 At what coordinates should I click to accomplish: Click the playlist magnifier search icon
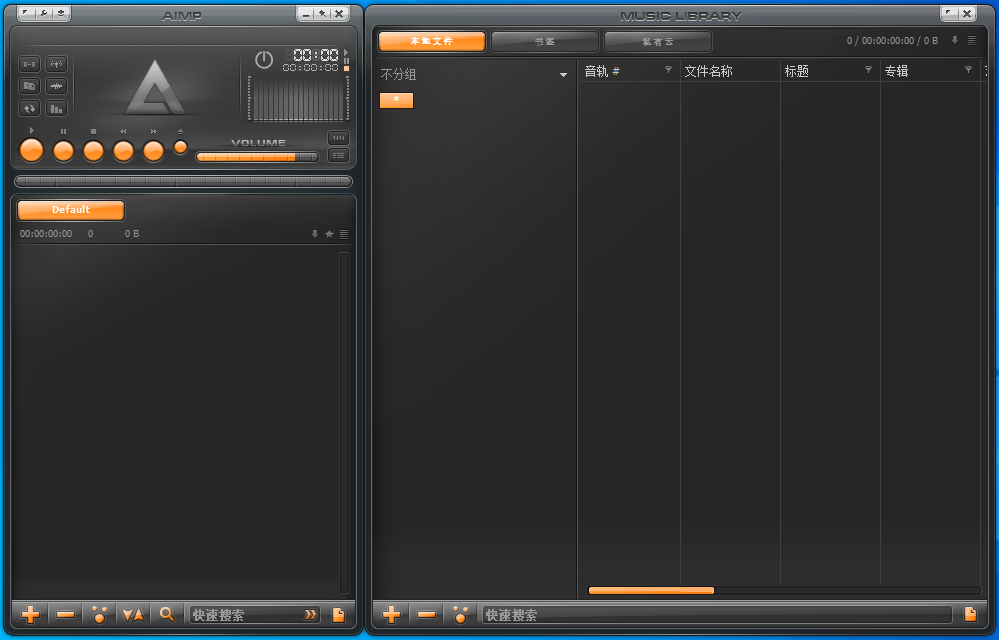167,615
